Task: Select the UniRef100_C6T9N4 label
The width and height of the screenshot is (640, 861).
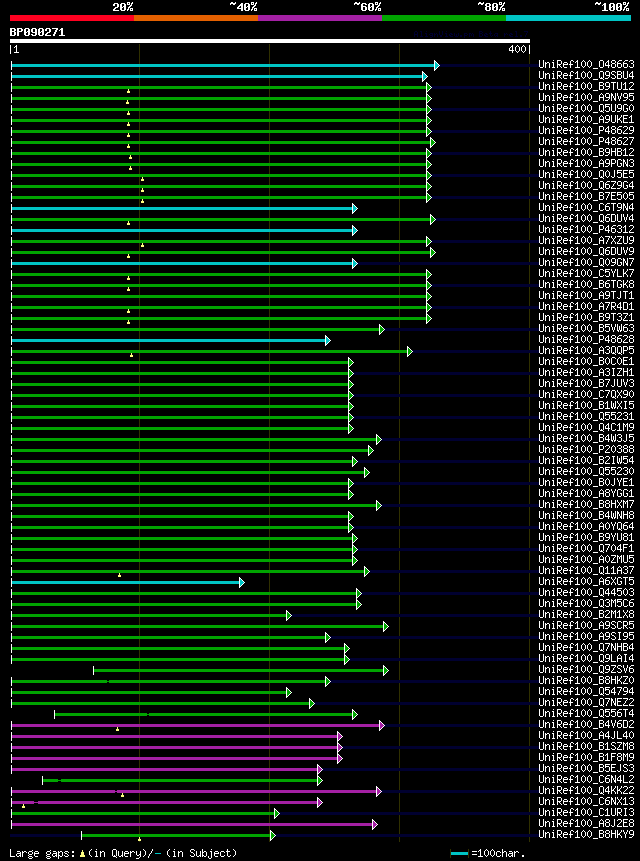Action: coord(586,208)
